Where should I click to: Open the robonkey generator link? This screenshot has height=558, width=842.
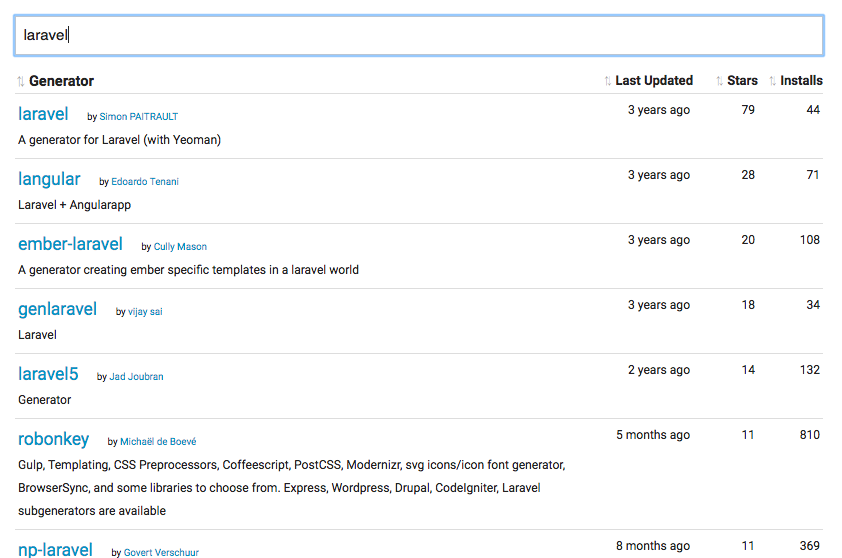click(x=53, y=439)
